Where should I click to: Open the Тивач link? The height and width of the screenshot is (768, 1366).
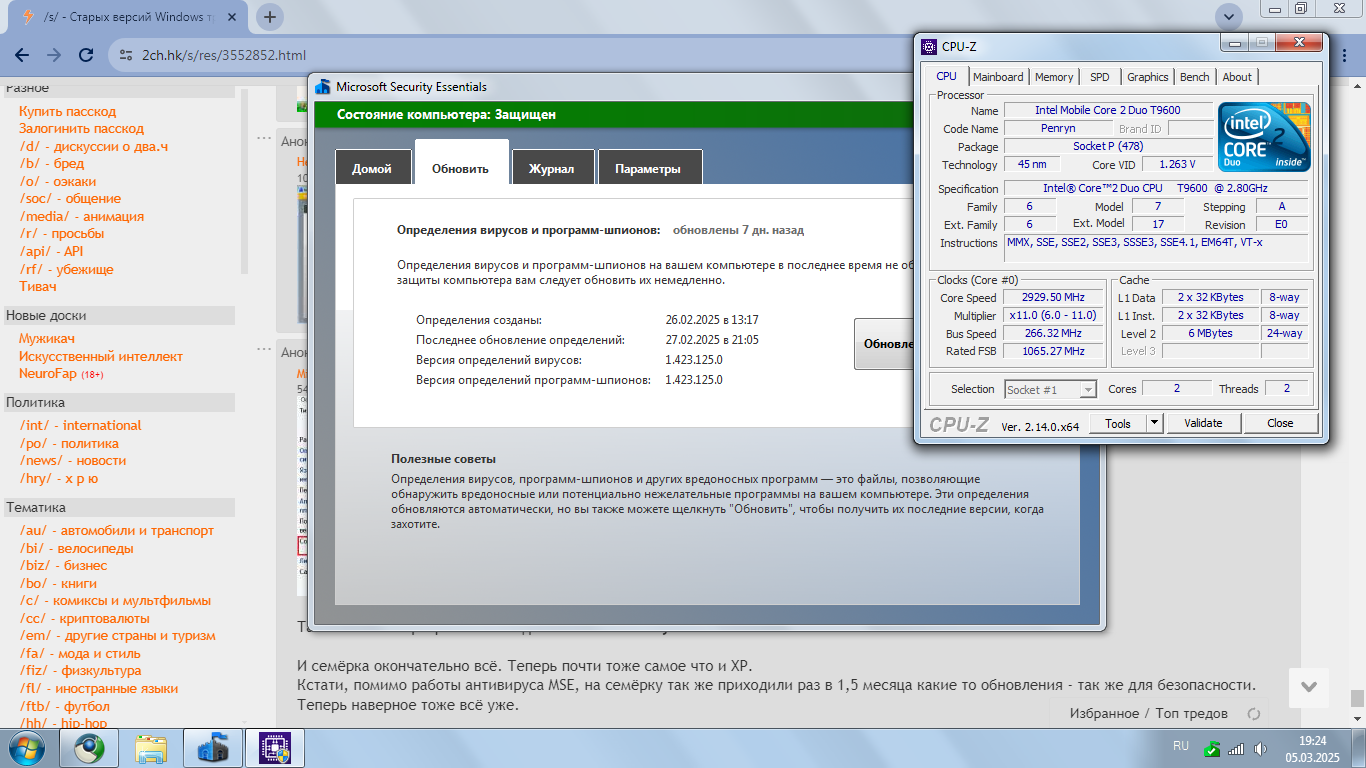[38, 286]
